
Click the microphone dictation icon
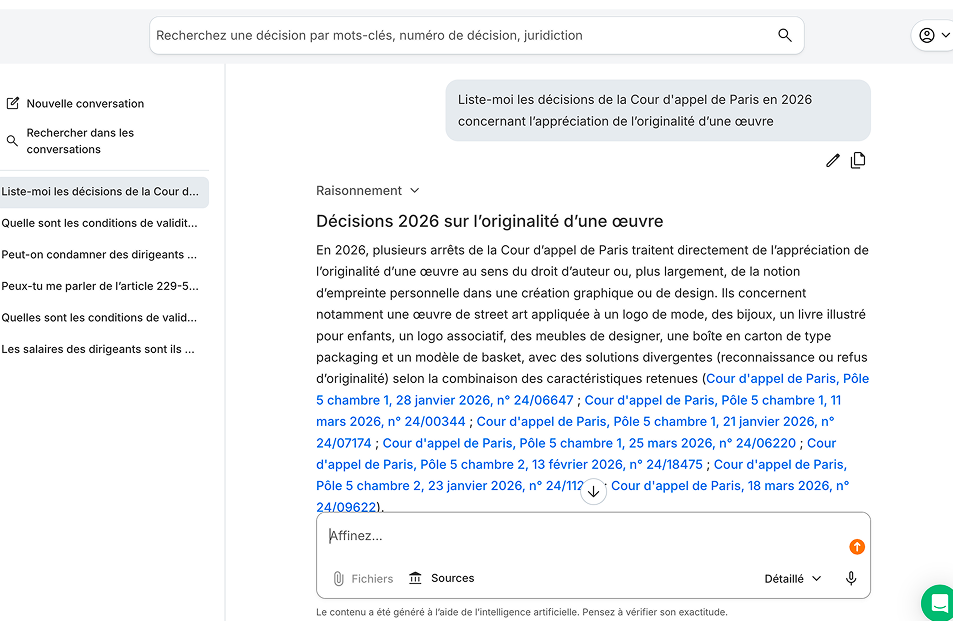click(x=851, y=578)
